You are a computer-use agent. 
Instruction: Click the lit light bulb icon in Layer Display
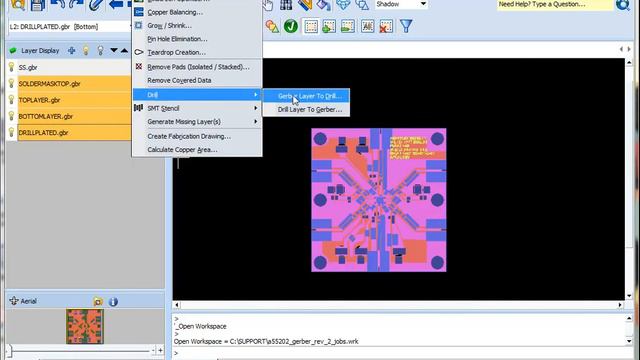pyautogui.click(x=86, y=51)
